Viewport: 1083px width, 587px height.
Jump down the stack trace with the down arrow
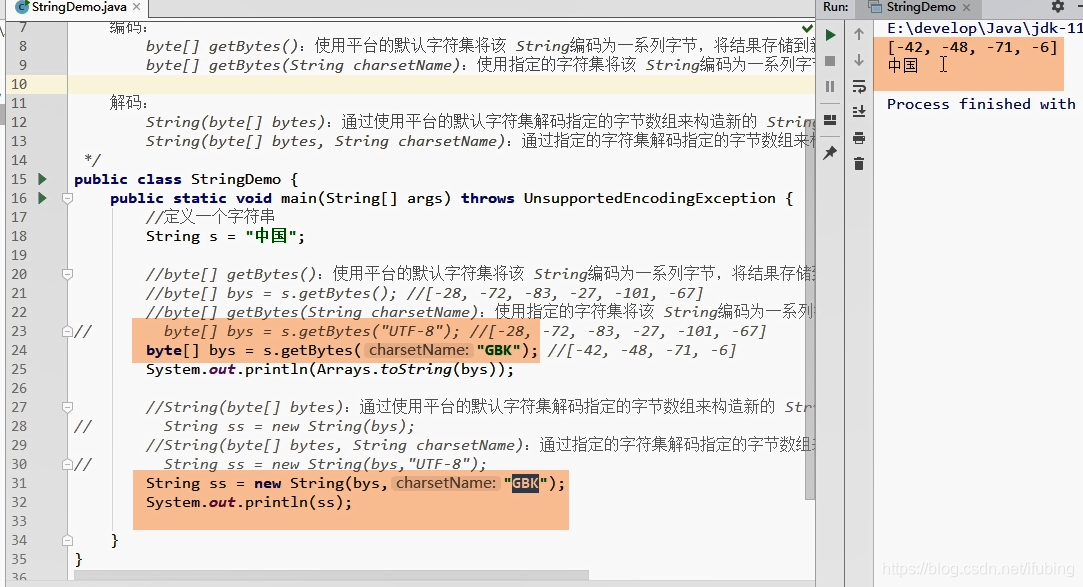pos(859,60)
